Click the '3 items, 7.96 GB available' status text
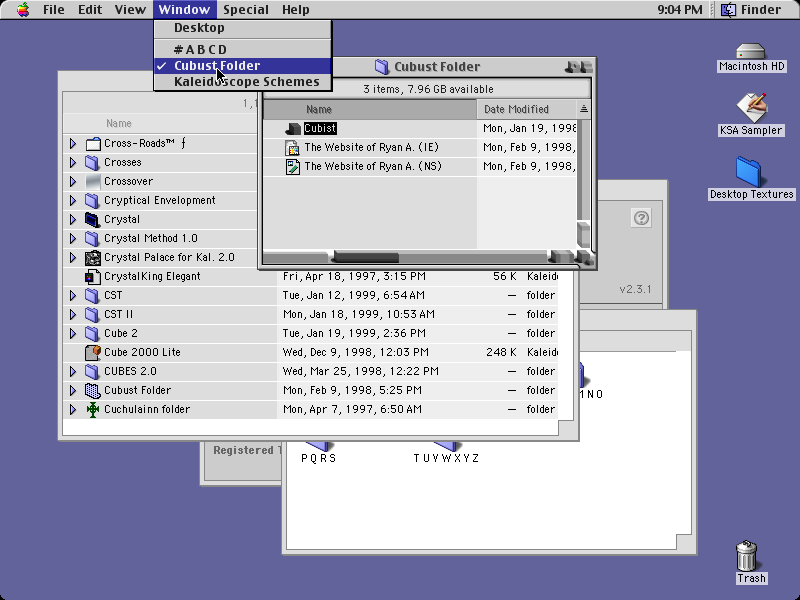The height and width of the screenshot is (600, 800). [x=428, y=89]
